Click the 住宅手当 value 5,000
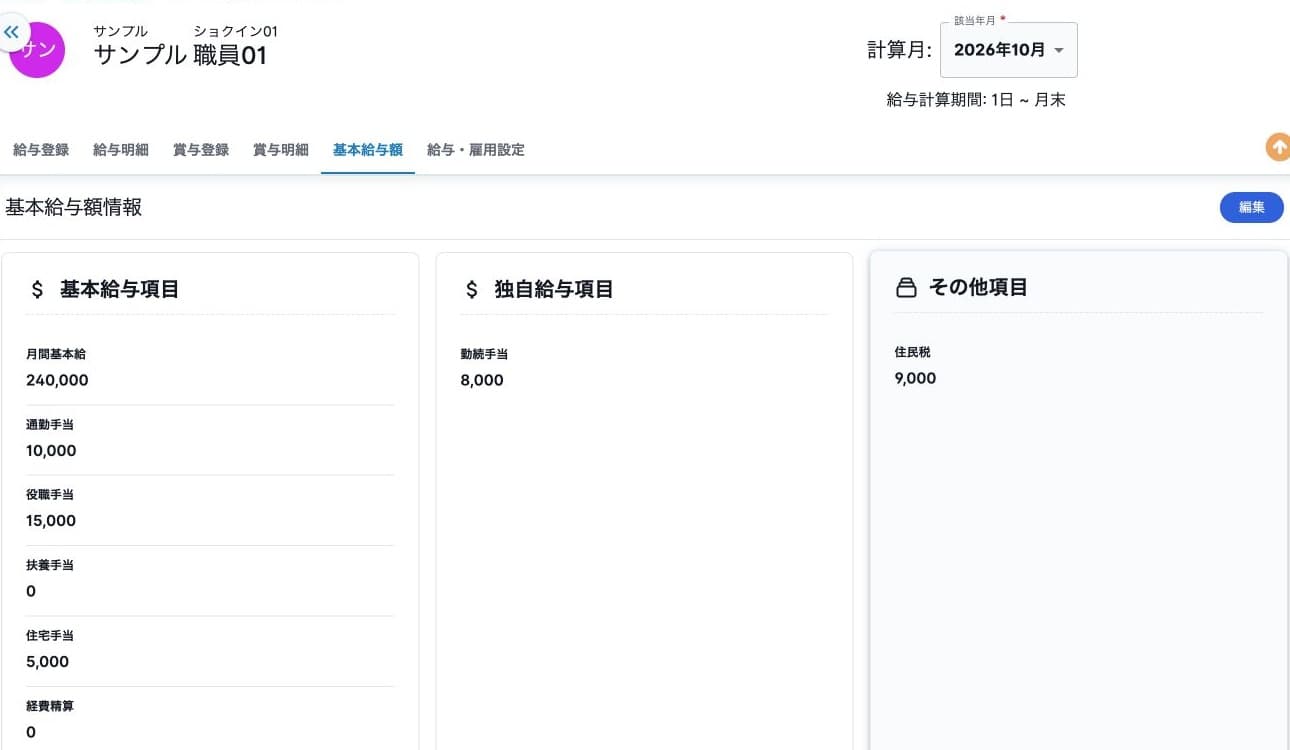Image resolution: width=1290 pixels, height=750 pixels. pyautogui.click(x=48, y=662)
